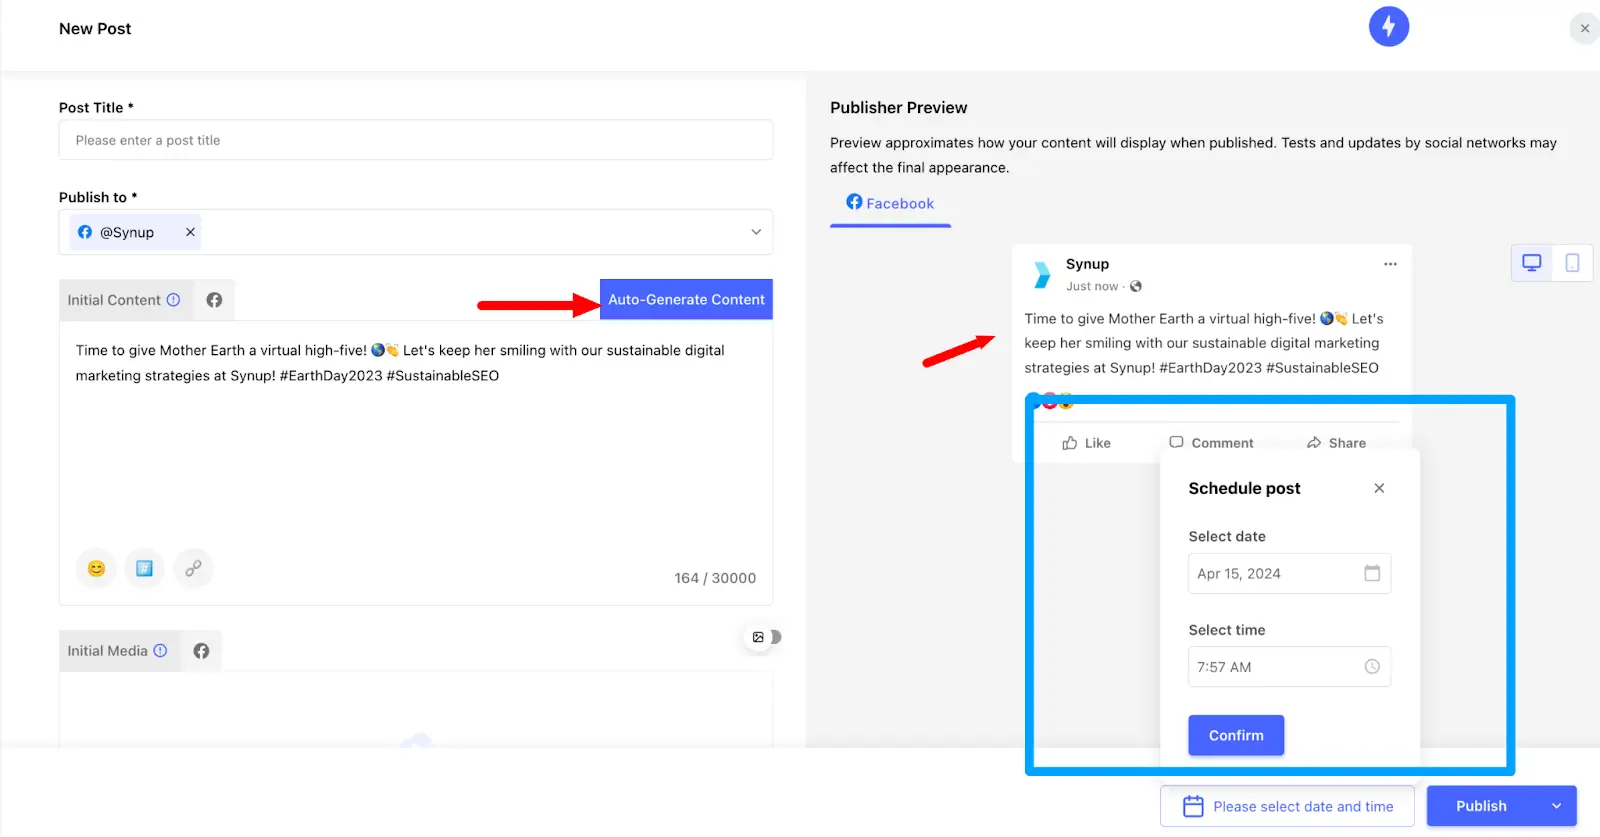Select the Facebook tab beside Initial Content

[x=214, y=300]
